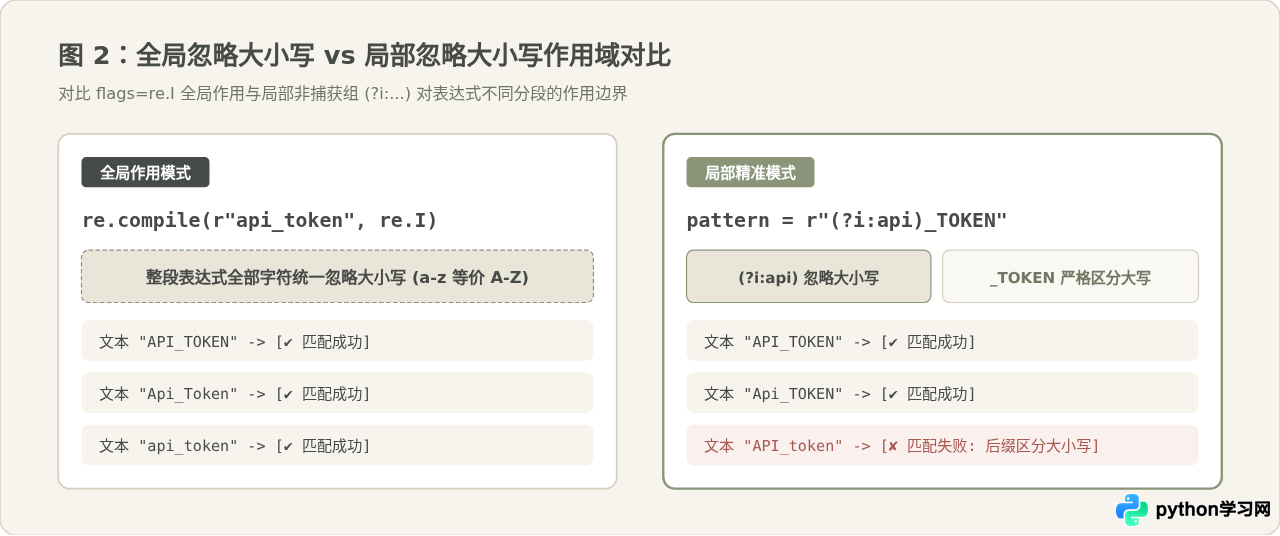Select the pattern = r"(?i:api)_TOKEN" code line
The height and width of the screenshot is (536, 1280).
[x=846, y=220]
